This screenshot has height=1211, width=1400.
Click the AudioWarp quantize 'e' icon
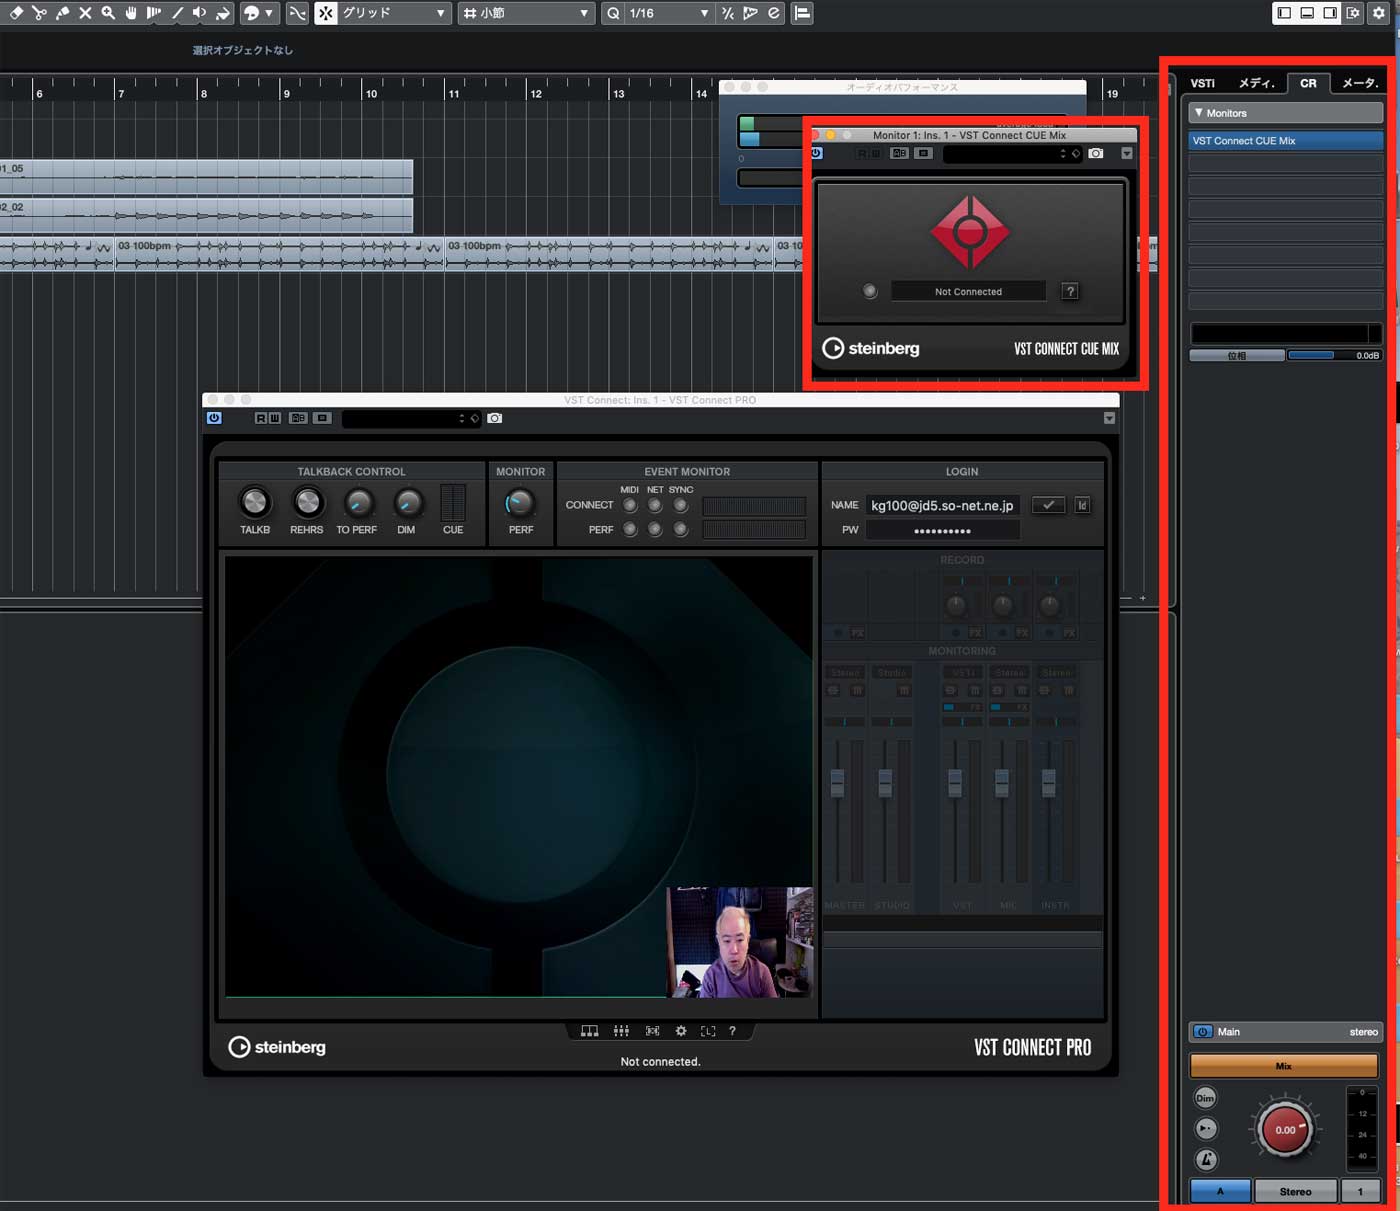pyautogui.click(x=773, y=13)
